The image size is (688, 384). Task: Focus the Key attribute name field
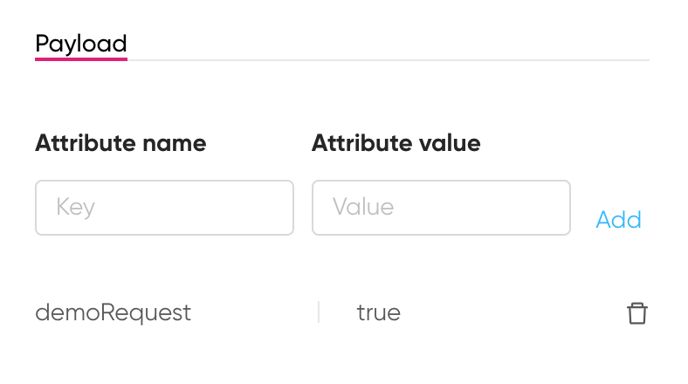[x=165, y=208]
